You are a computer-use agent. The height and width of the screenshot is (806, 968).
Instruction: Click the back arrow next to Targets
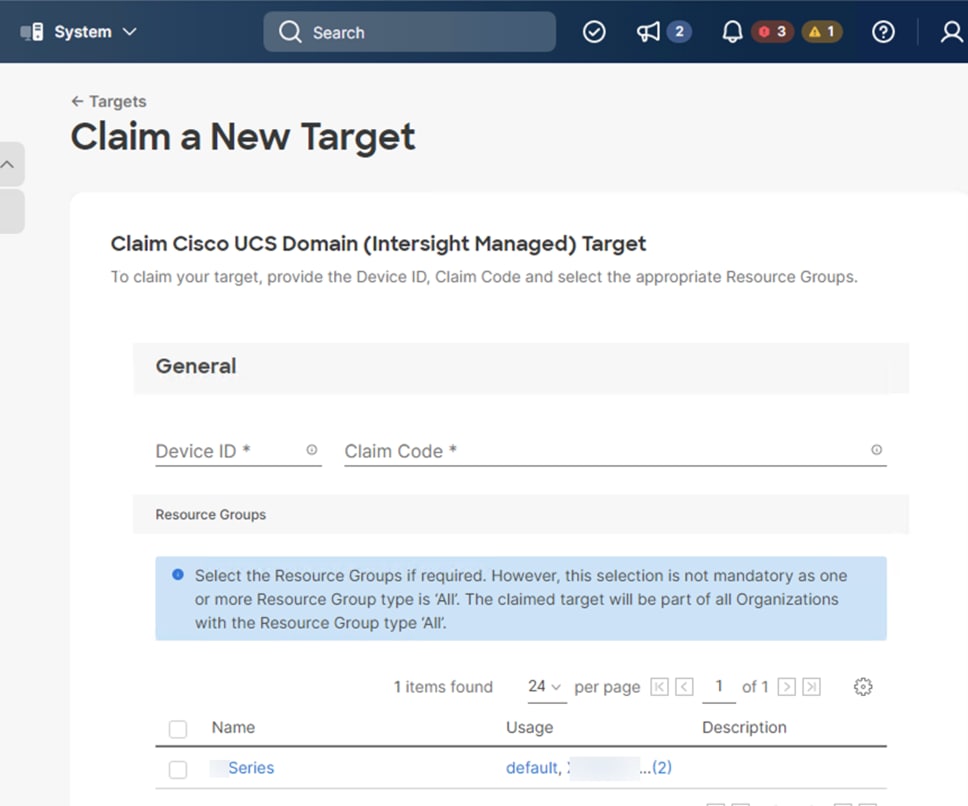coord(77,101)
